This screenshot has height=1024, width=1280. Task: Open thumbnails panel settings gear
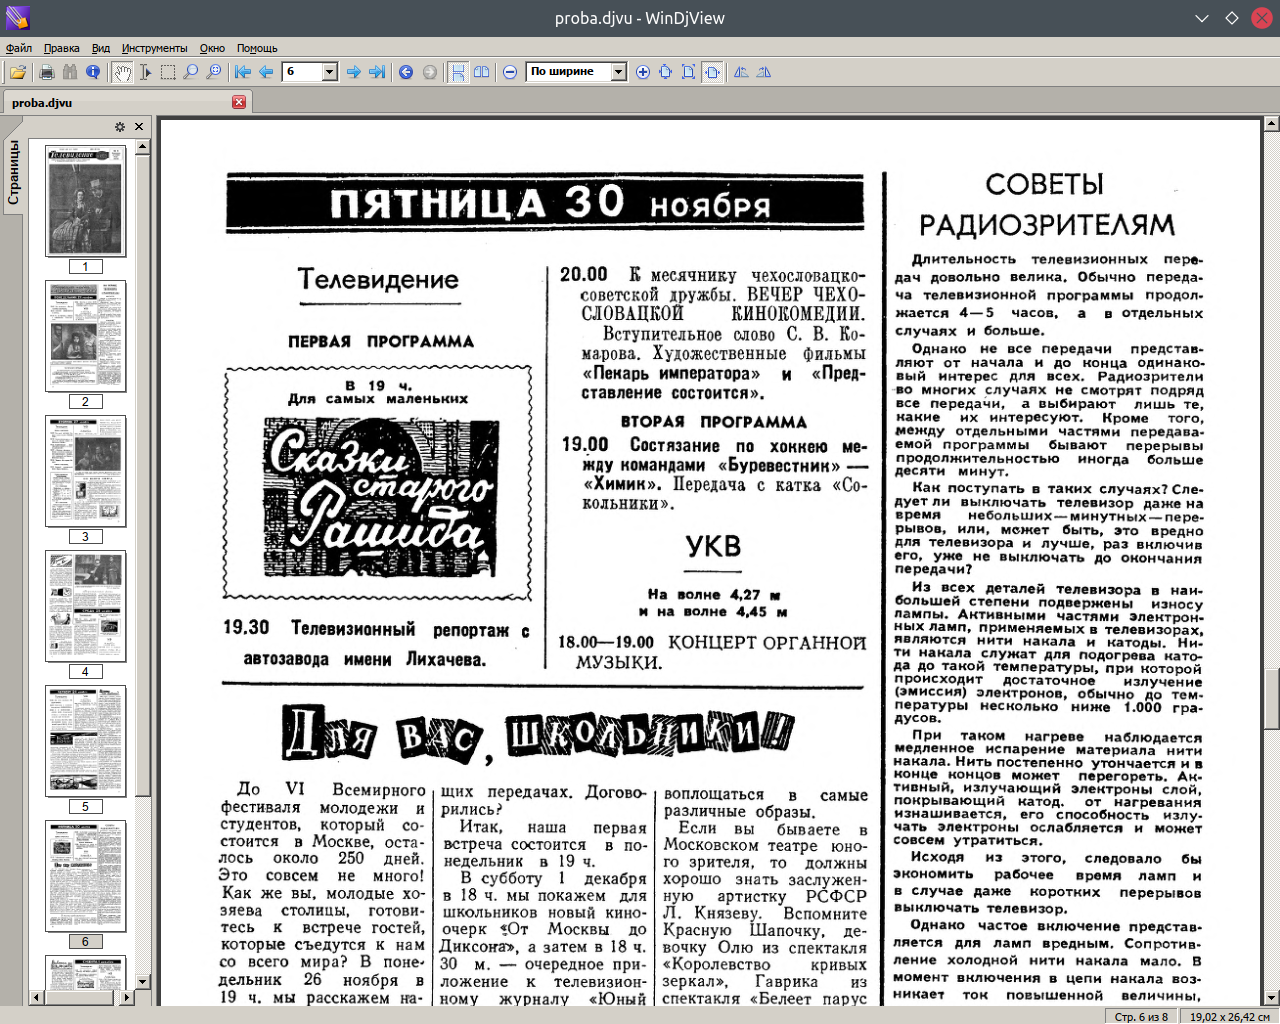click(x=120, y=127)
